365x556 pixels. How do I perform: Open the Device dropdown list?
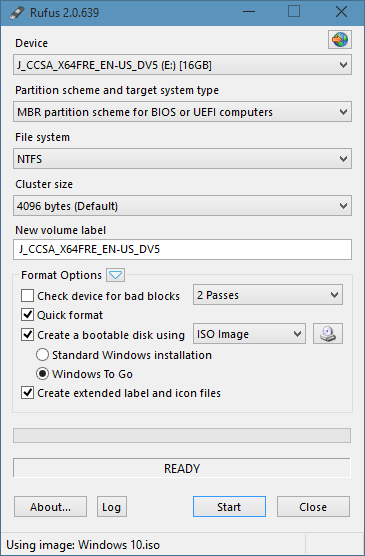(182, 65)
